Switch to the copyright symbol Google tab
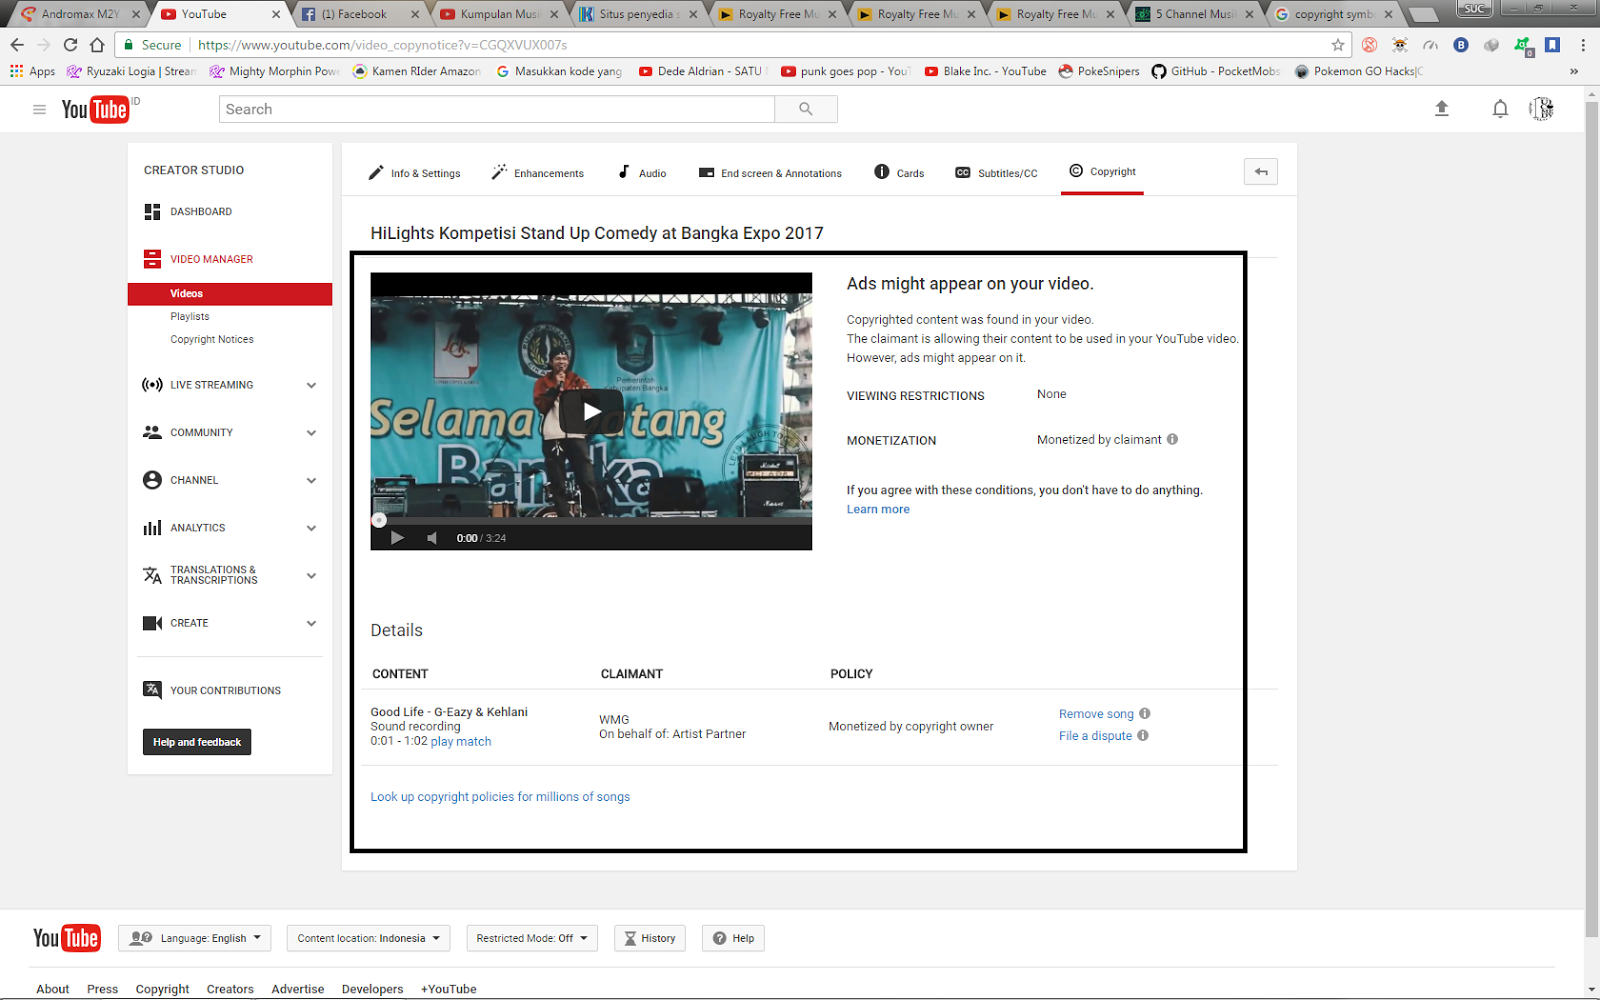This screenshot has width=1600, height=1000. pos(1333,14)
